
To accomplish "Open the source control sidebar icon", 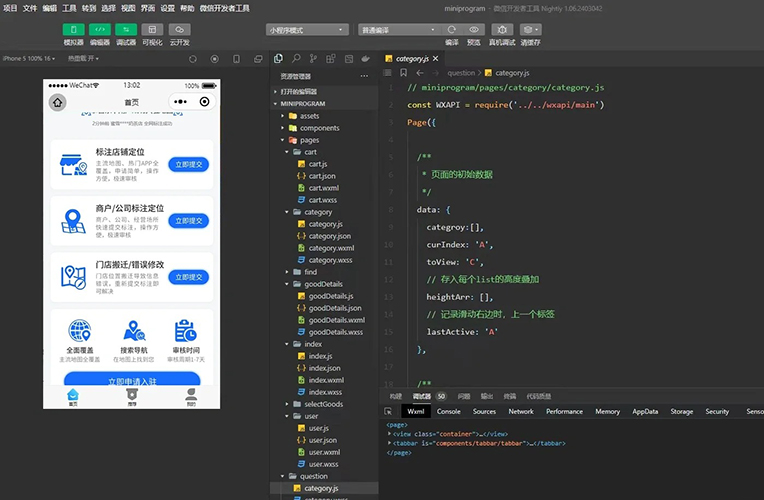I will tap(313, 58).
